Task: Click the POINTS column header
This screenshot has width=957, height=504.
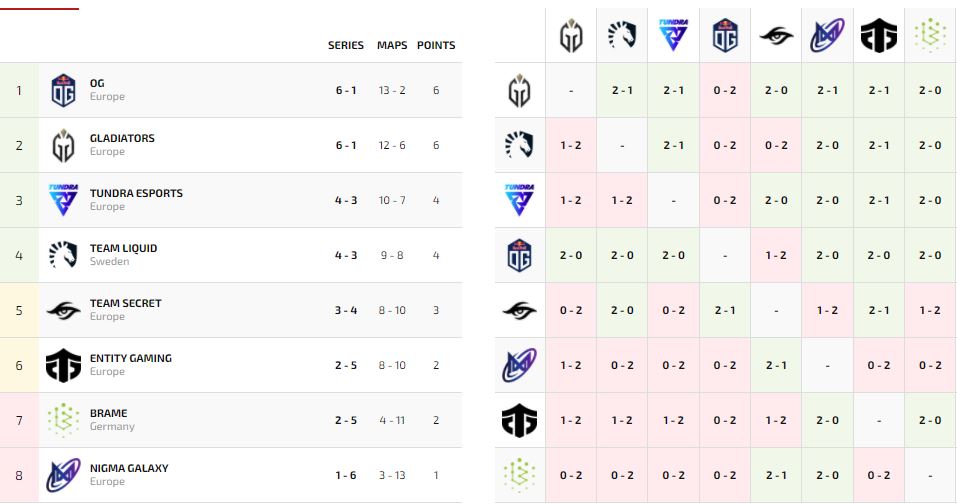Action: 436,45
